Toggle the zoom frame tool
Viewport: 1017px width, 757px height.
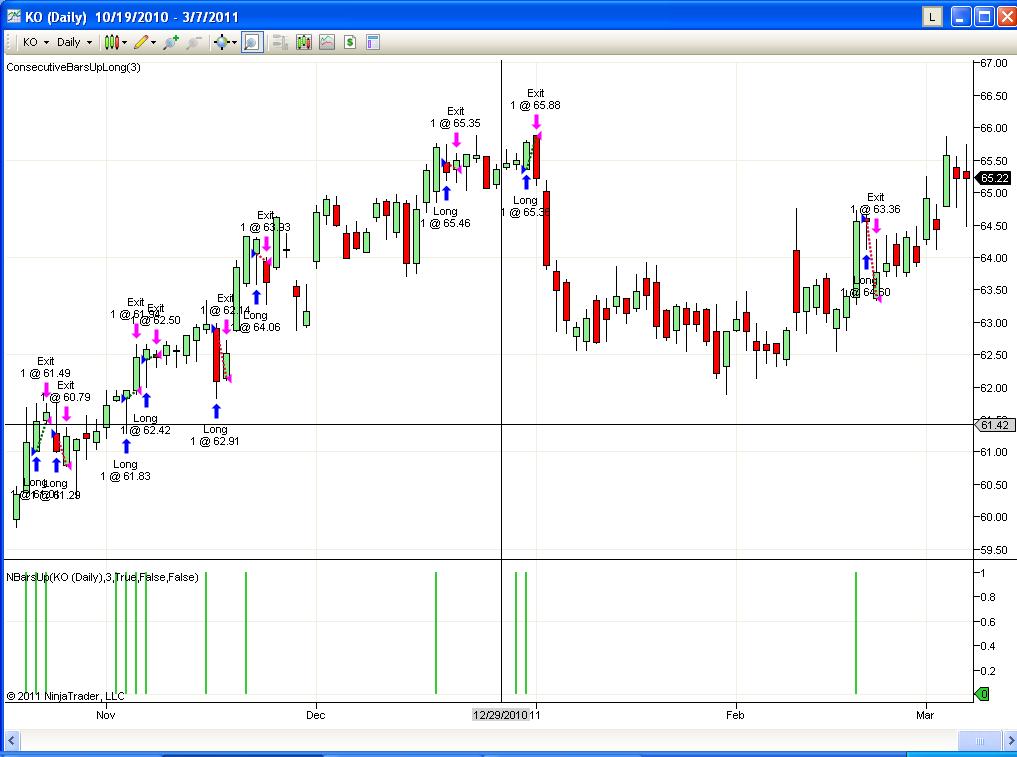coord(252,43)
